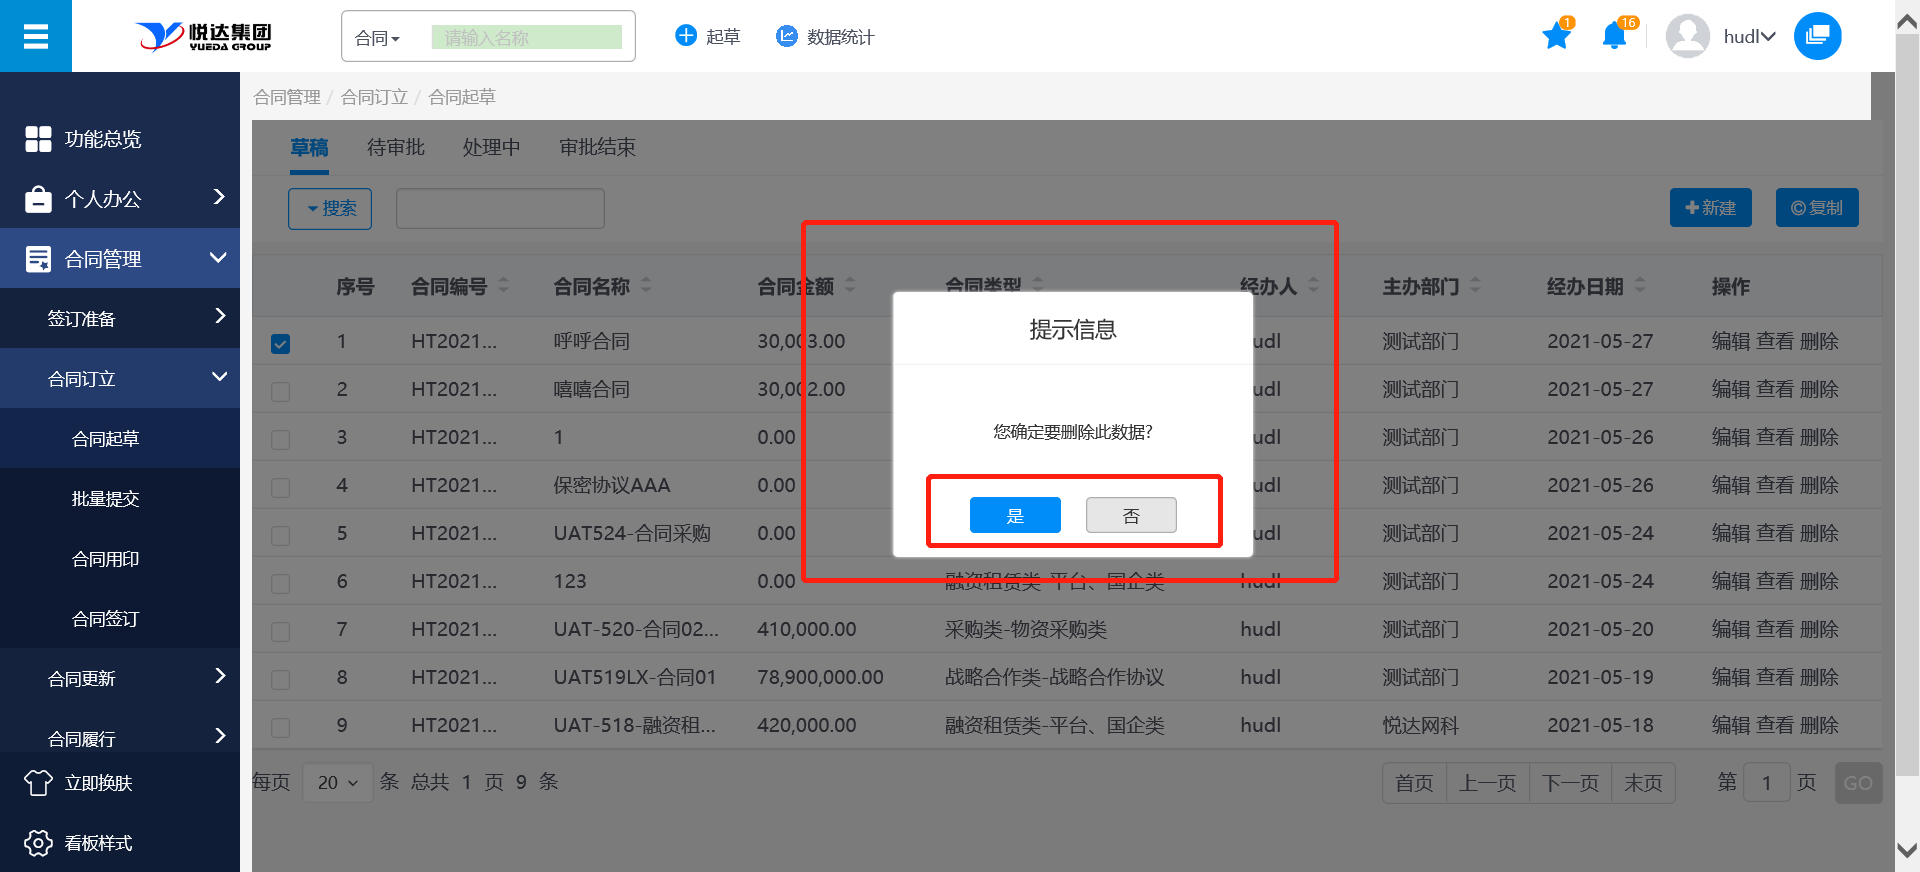This screenshot has width=1920, height=872.
Task: Open the 合同 search type dropdown
Action: point(378,38)
